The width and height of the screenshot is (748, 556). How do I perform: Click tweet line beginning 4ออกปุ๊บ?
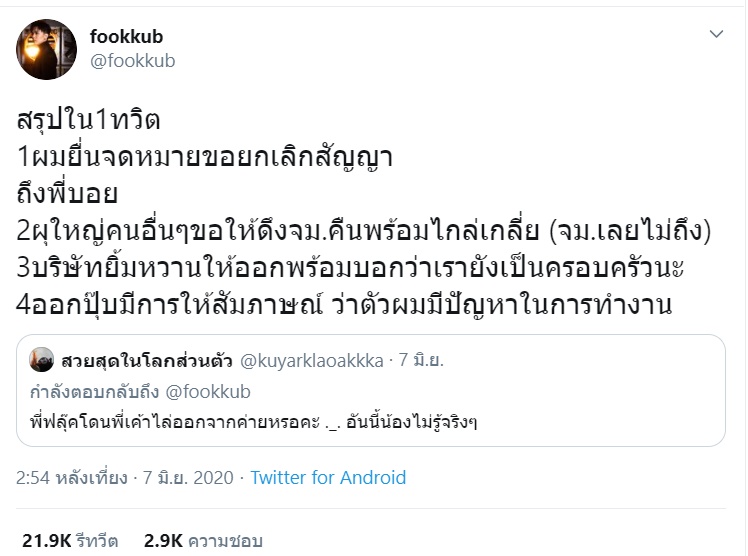point(346,304)
